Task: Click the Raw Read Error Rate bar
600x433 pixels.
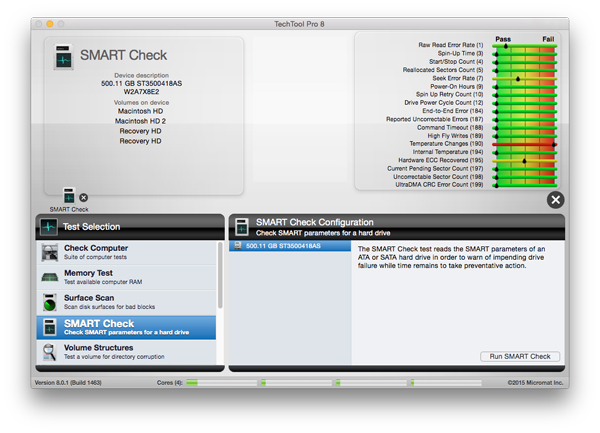Action: click(x=524, y=46)
